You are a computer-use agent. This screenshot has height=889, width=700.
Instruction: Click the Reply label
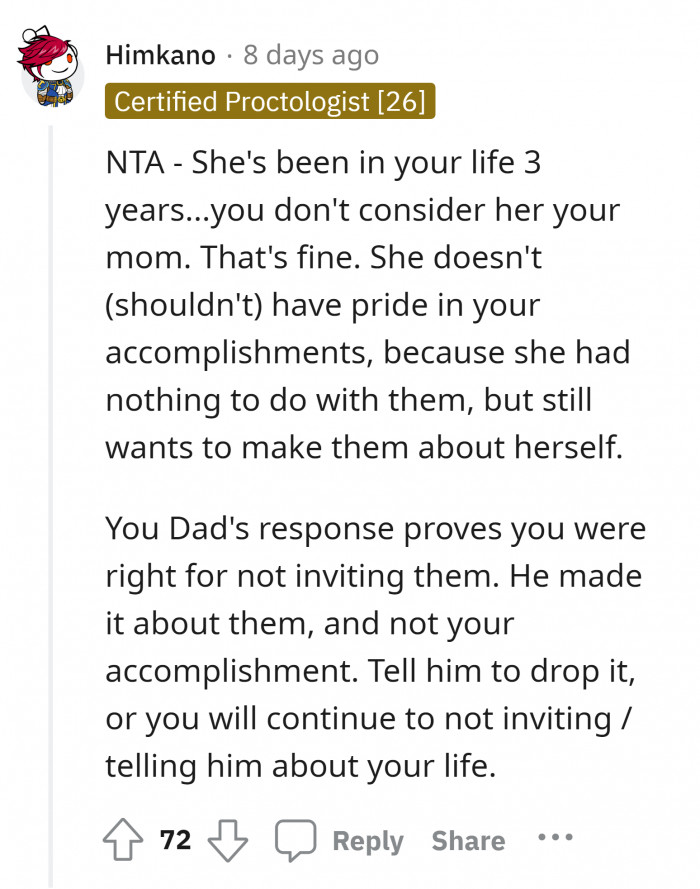coord(366,840)
